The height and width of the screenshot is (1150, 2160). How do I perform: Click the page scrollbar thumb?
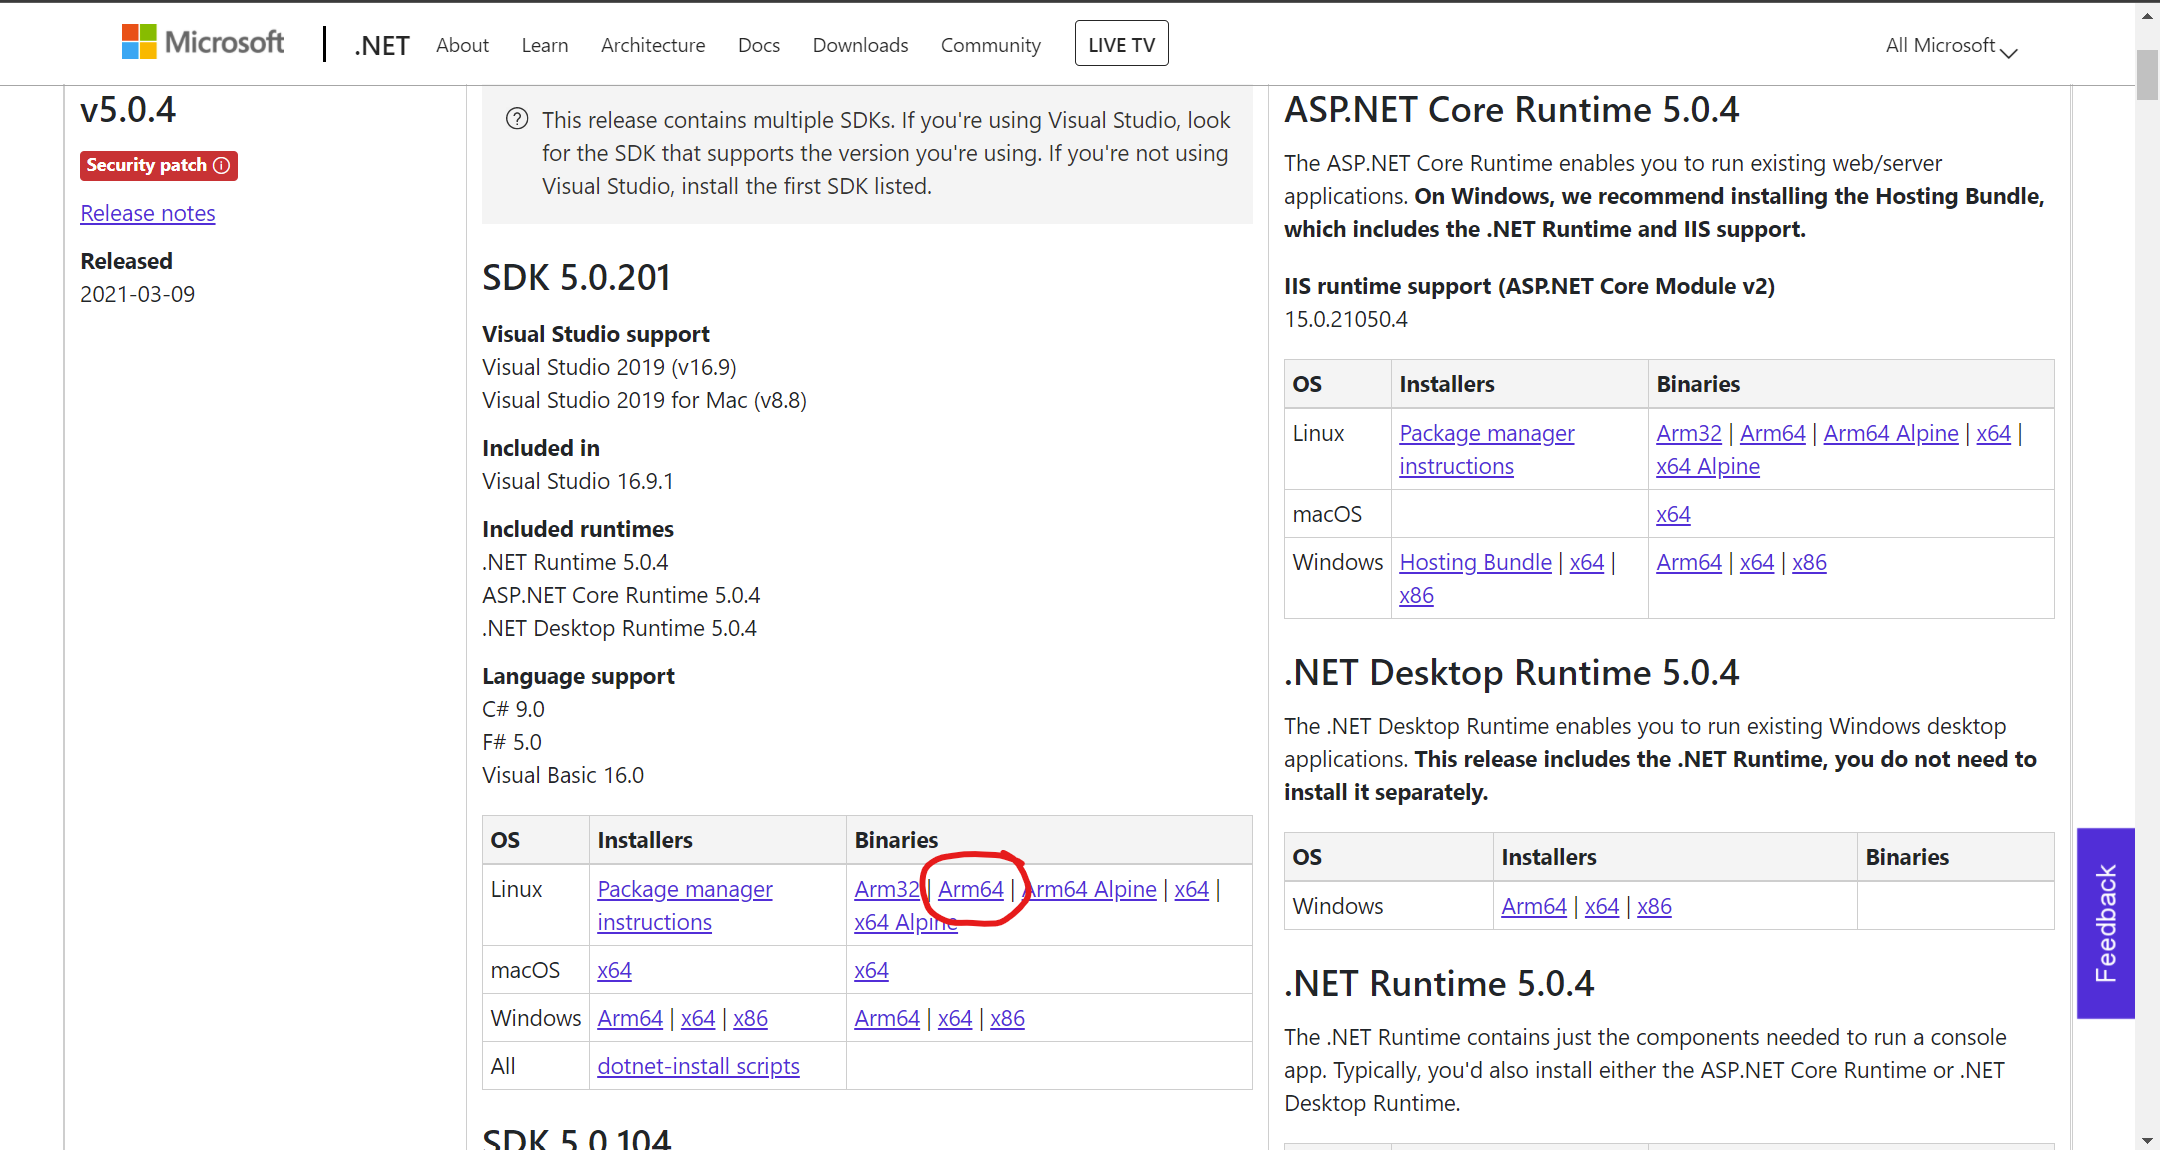pyautogui.click(x=2147, y=74)
